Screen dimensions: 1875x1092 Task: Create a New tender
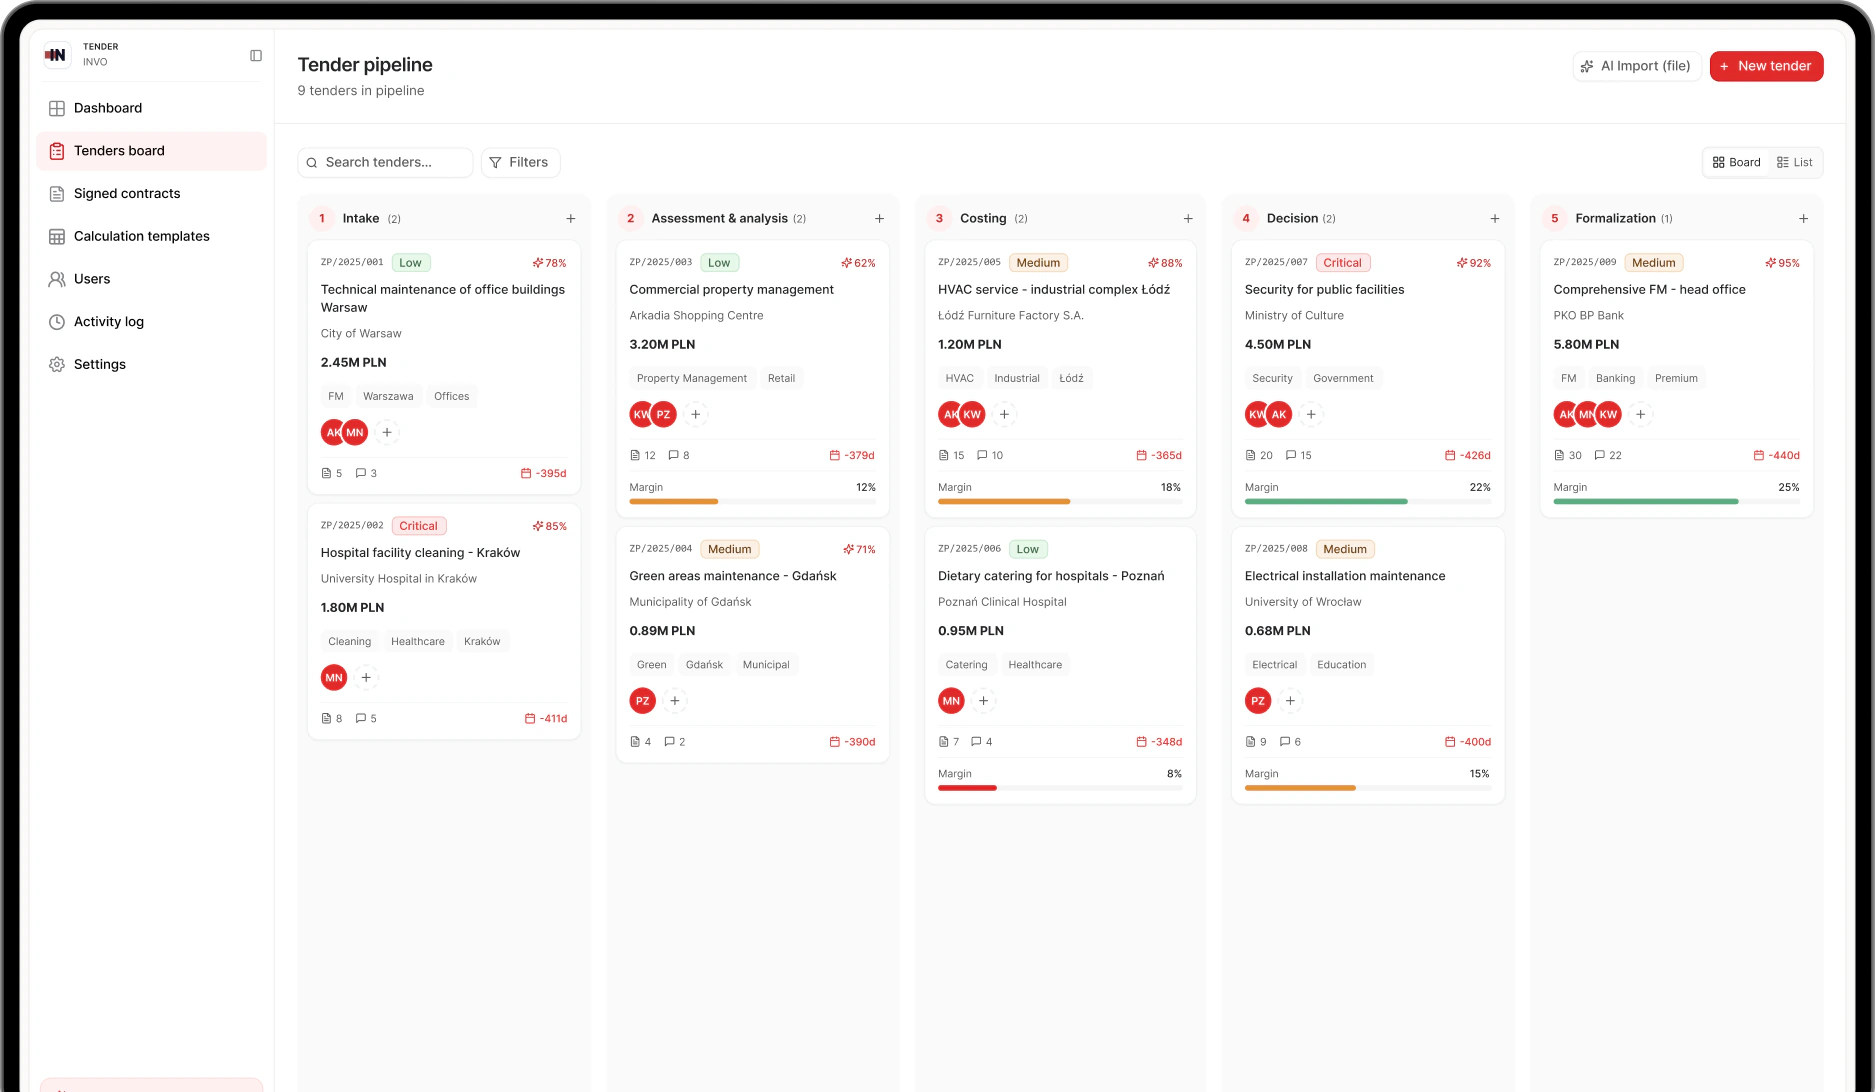[x=1766, y=66]
